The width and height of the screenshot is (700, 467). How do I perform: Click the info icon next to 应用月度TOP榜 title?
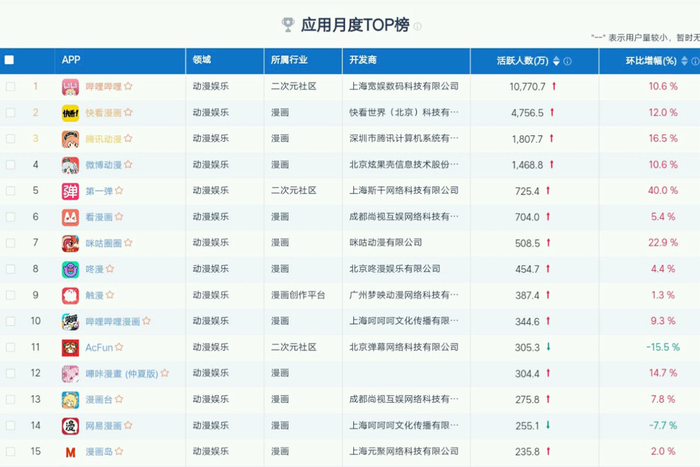417,26
